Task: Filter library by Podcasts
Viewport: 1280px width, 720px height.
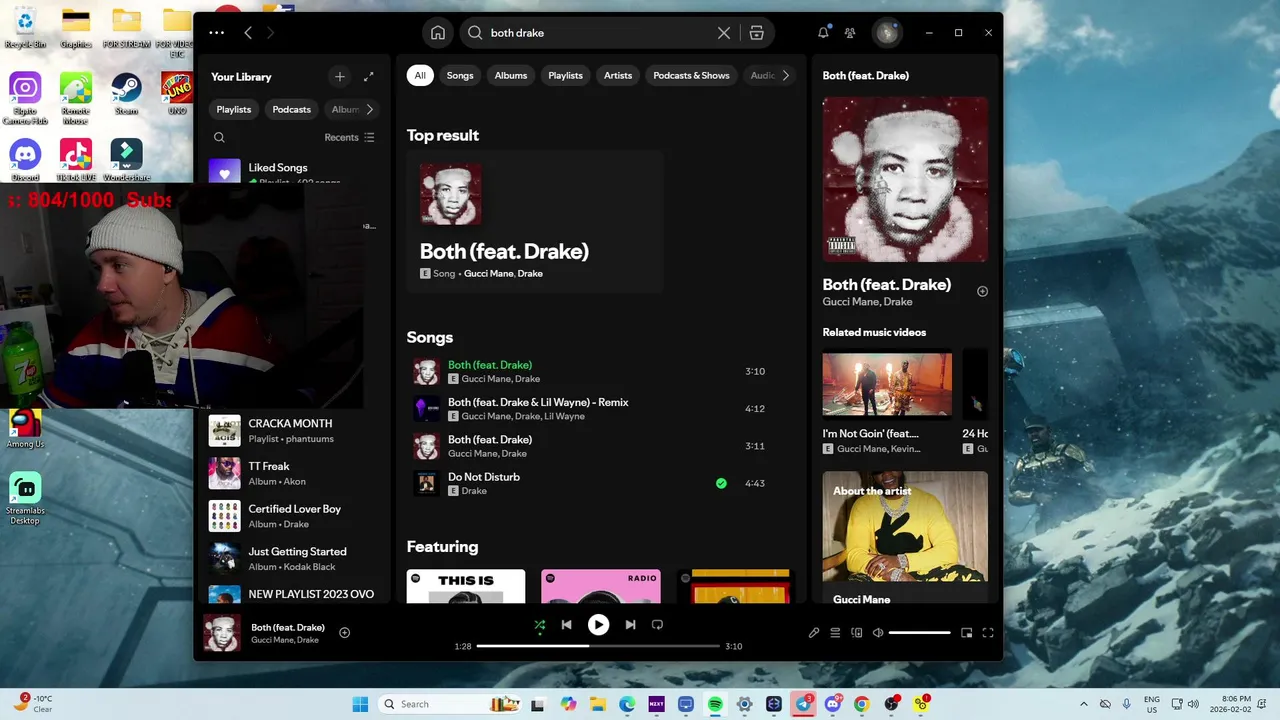Action: click(x=292, y=109)
